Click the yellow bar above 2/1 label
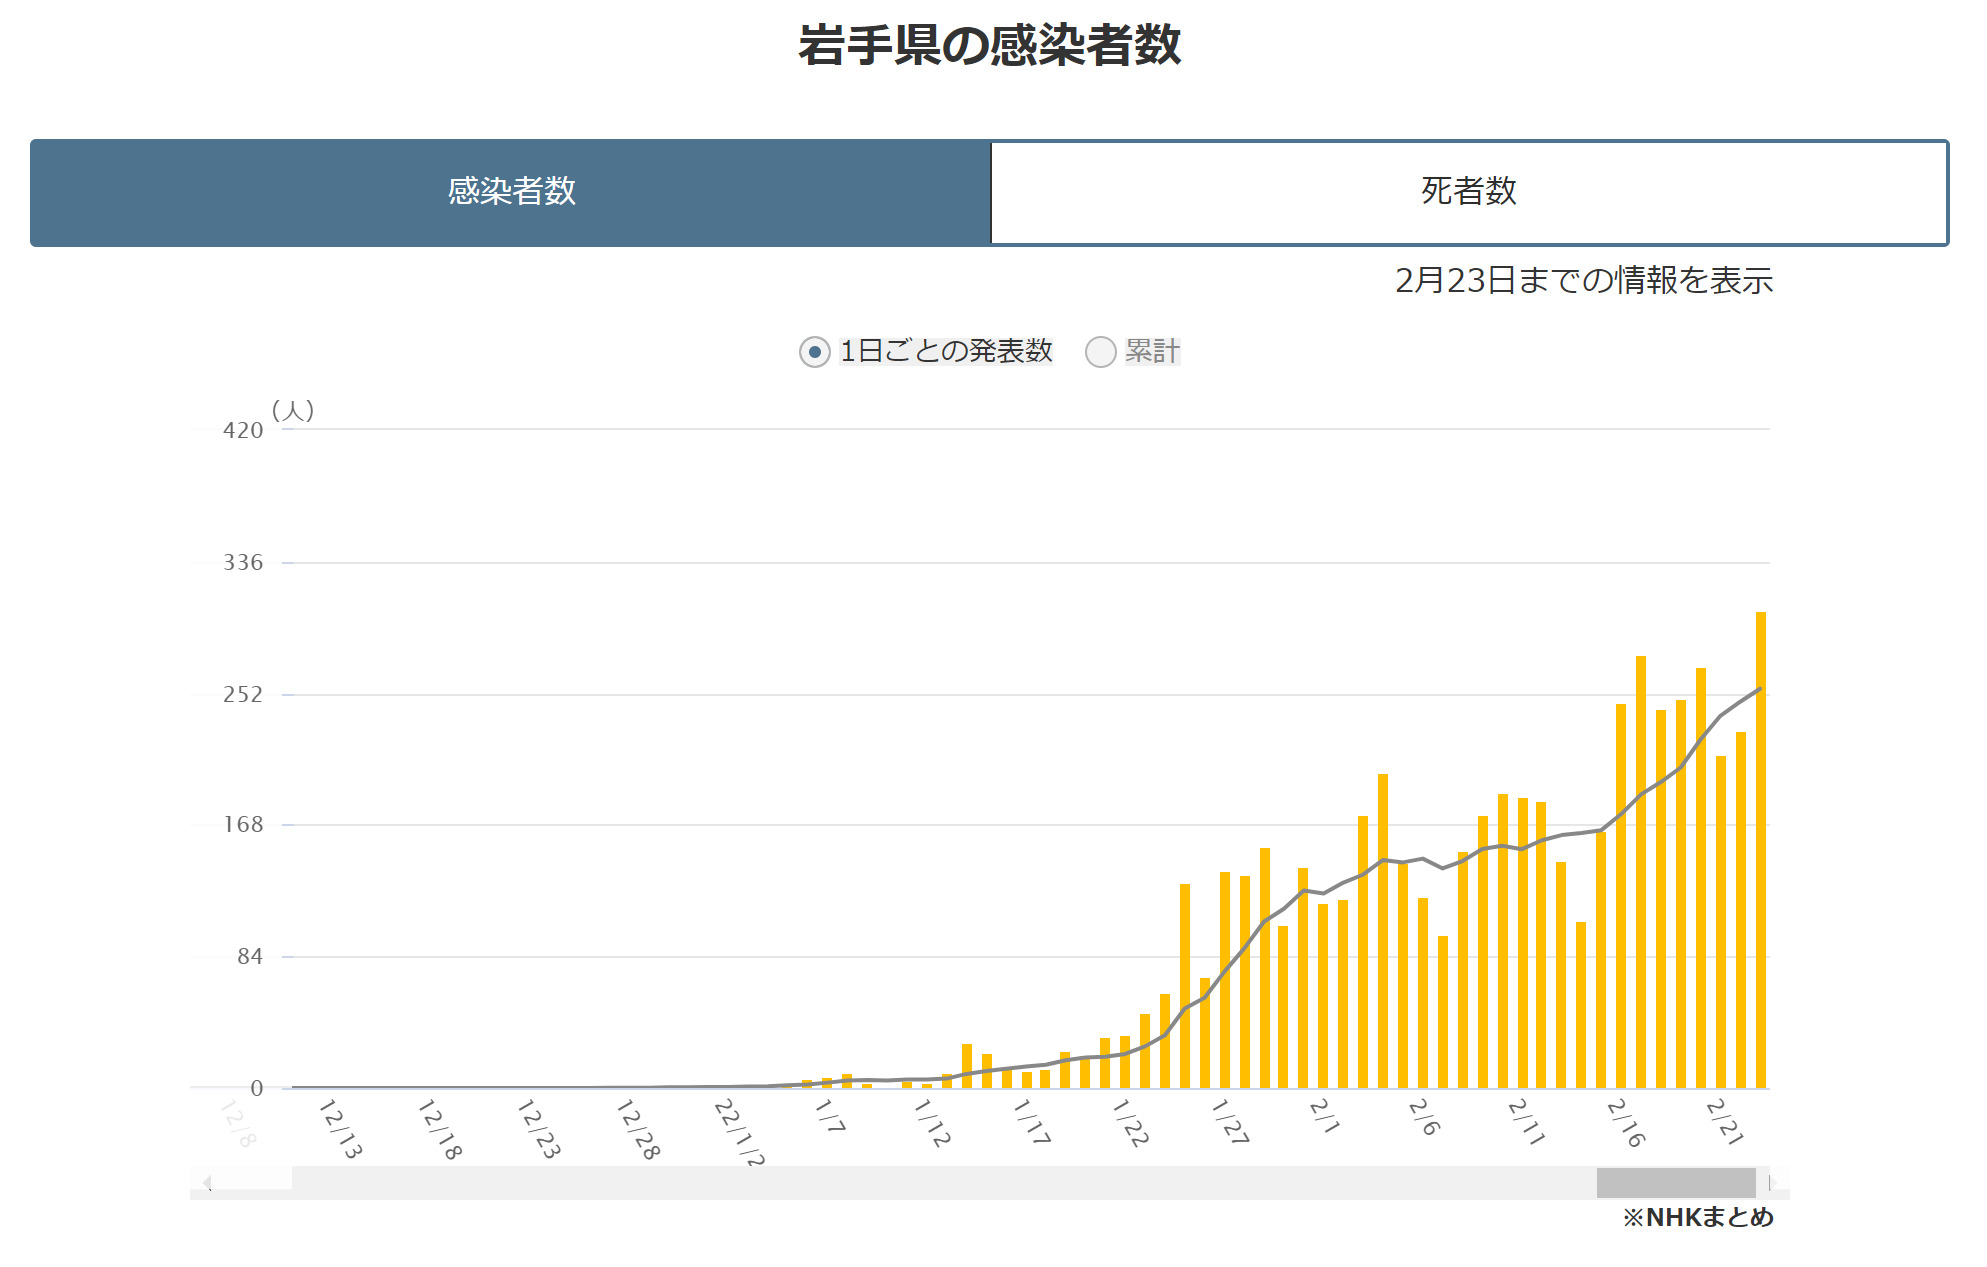The height and width of the screenshot is (1267, 1987). (x=1323, y=995)
